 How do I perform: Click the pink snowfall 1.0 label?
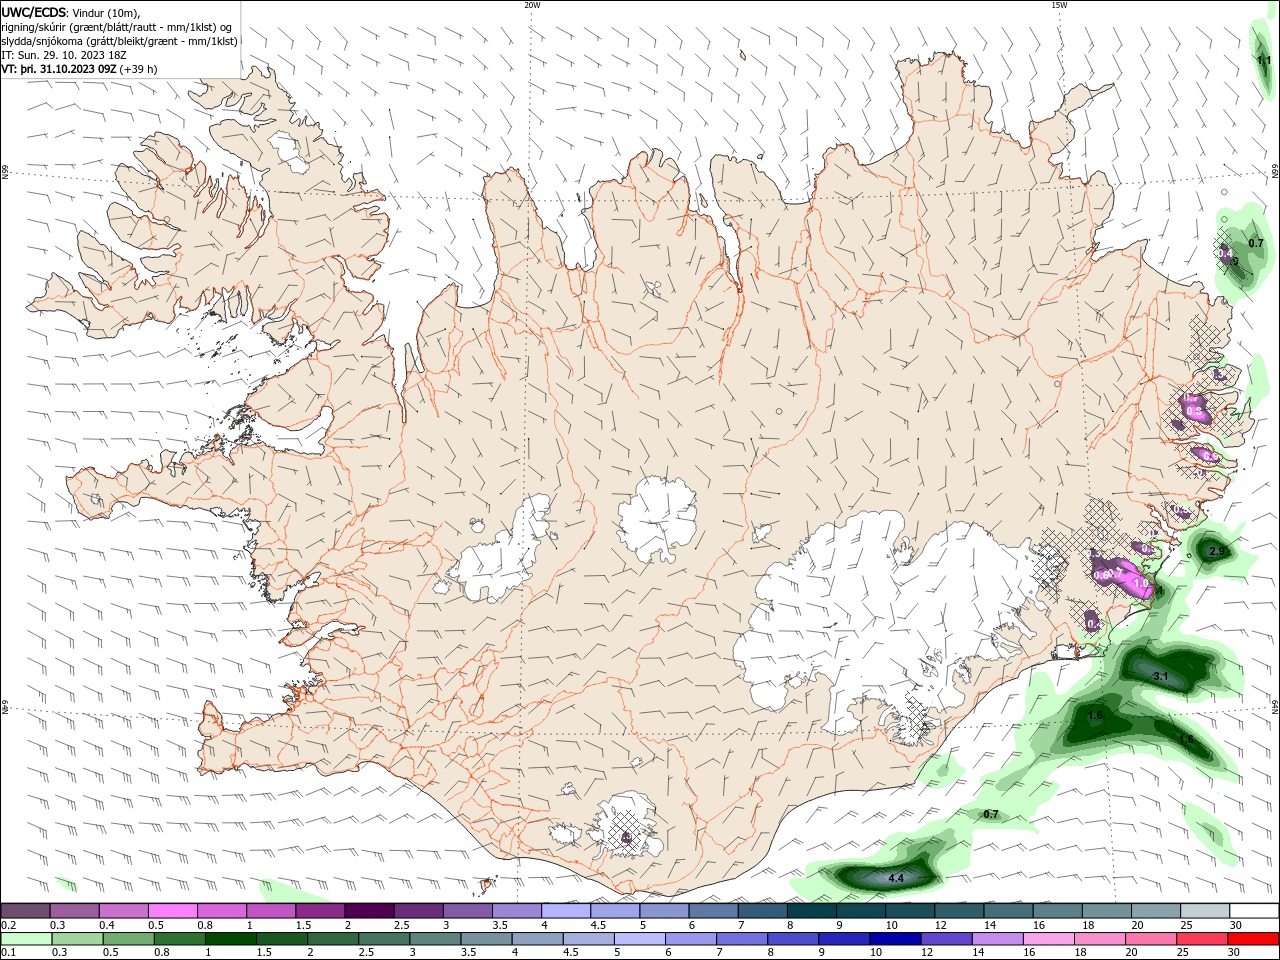point(1141,583)
